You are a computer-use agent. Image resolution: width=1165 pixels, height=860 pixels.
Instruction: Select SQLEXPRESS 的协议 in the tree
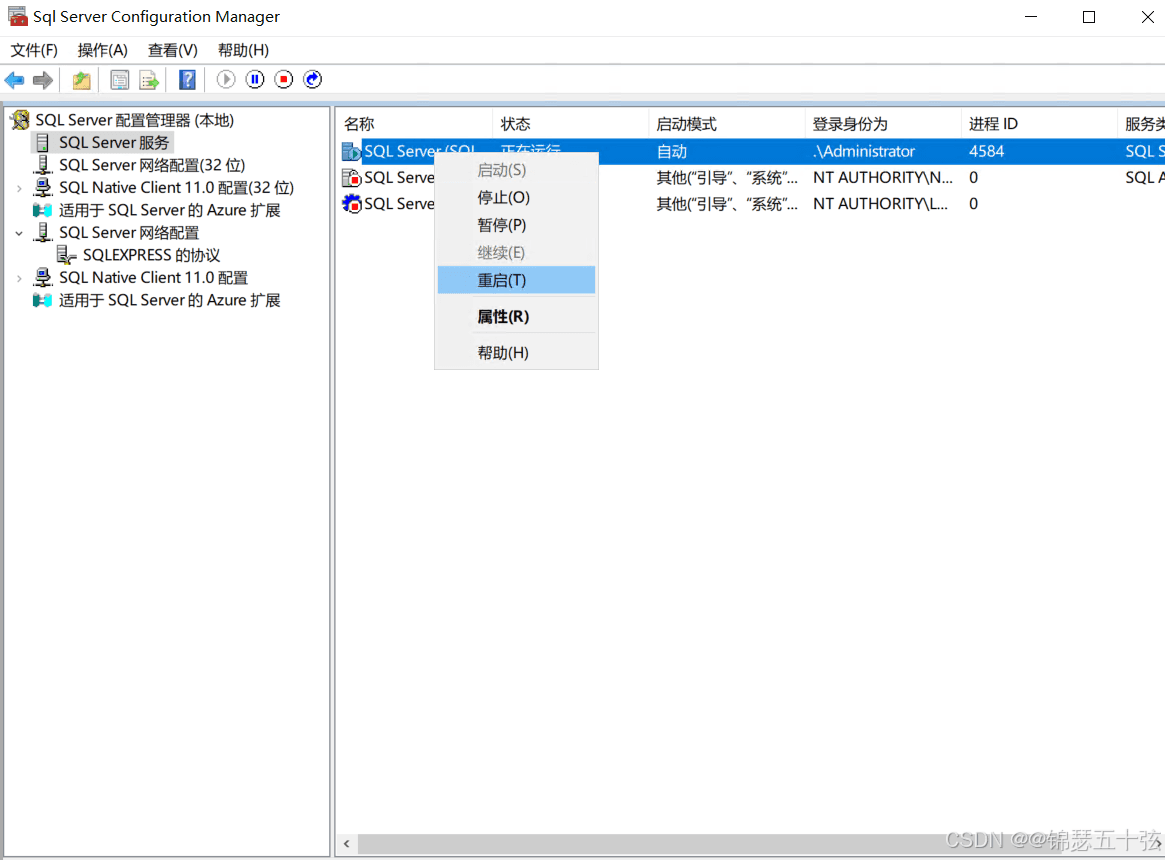(152, 255)
